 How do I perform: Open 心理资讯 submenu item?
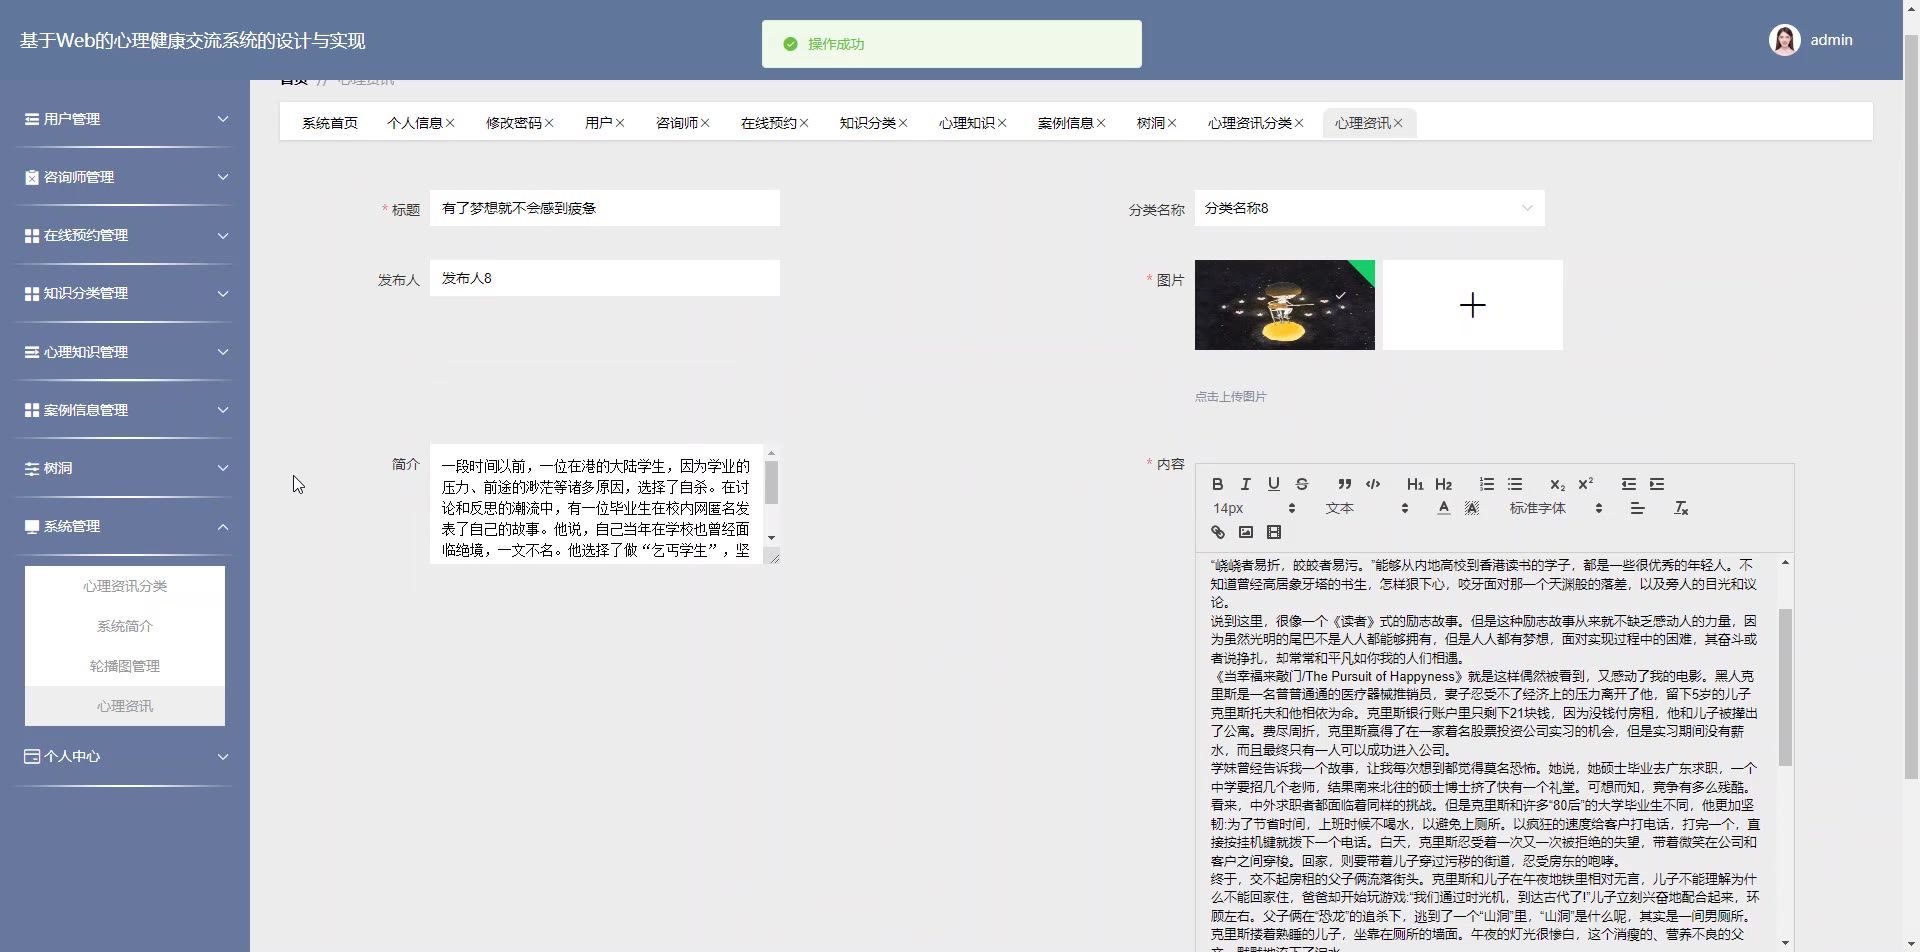pos(125,706)
